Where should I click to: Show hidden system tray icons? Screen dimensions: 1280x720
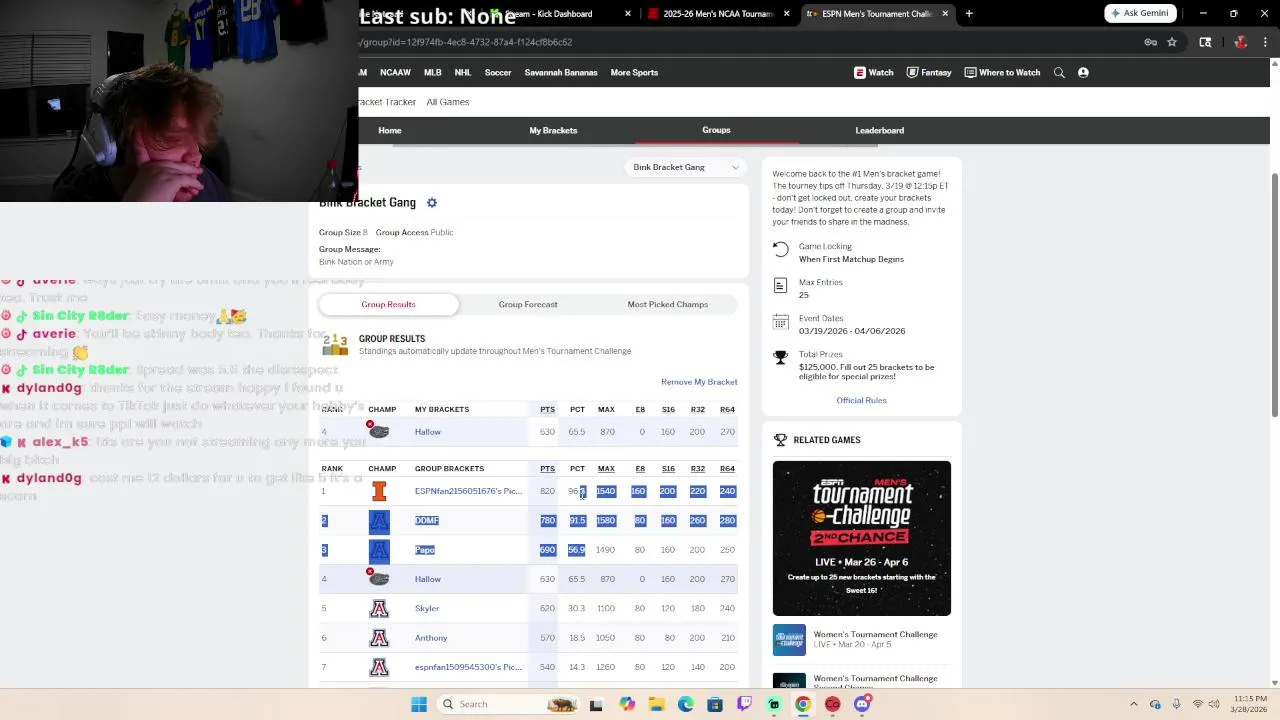pos(1133,704)
